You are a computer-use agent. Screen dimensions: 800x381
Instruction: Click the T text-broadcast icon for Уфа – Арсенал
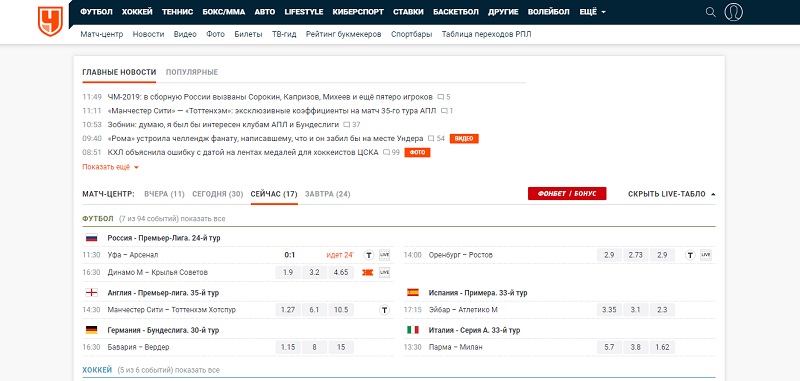[x=368, y=255]
